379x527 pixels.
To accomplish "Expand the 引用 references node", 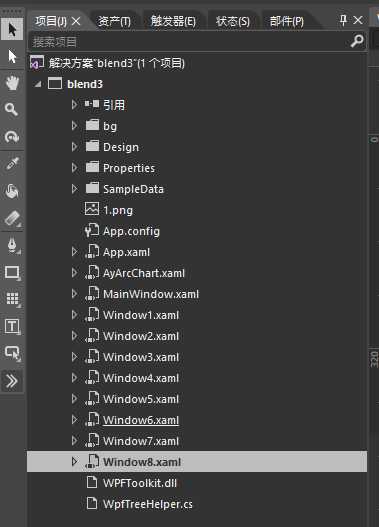I will [75, 105].
